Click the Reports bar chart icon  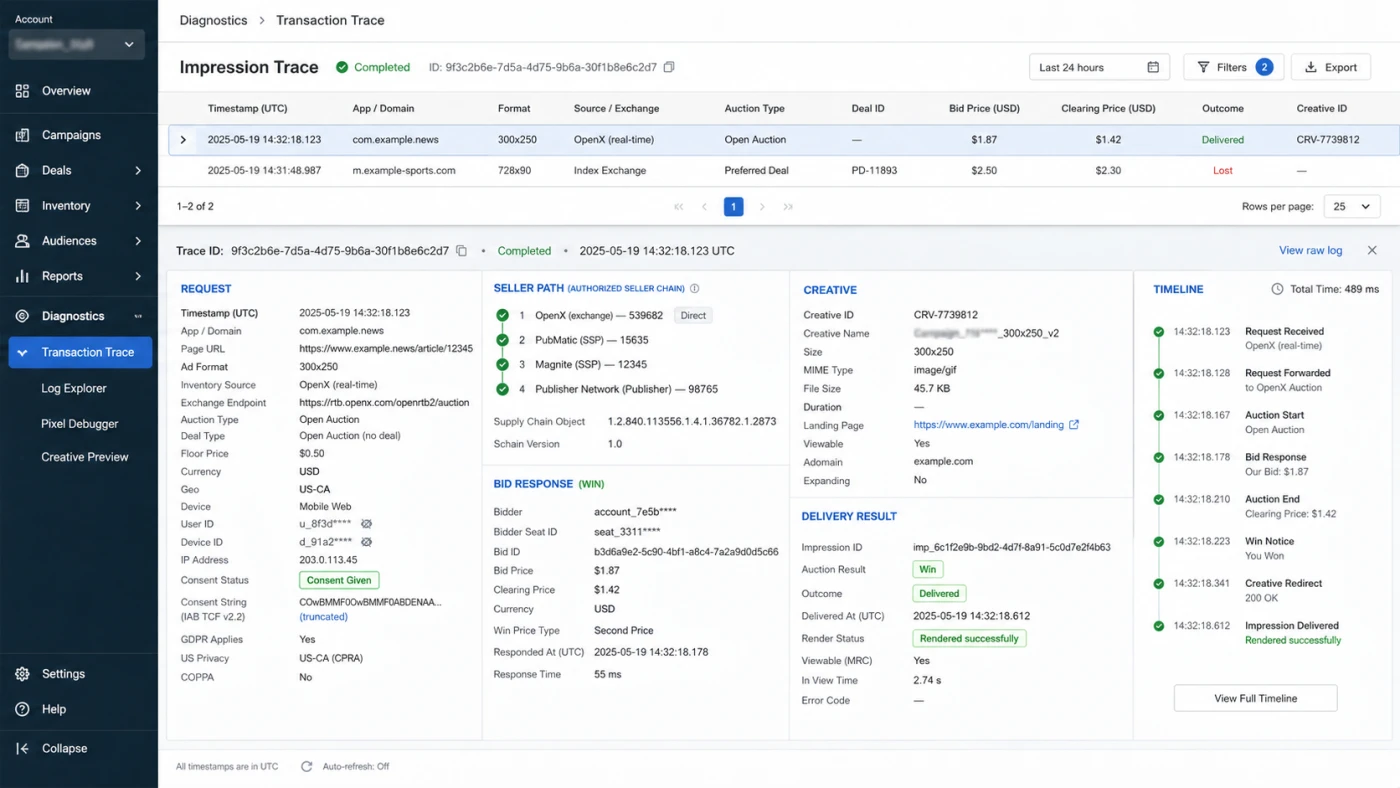tap(22, 276)
